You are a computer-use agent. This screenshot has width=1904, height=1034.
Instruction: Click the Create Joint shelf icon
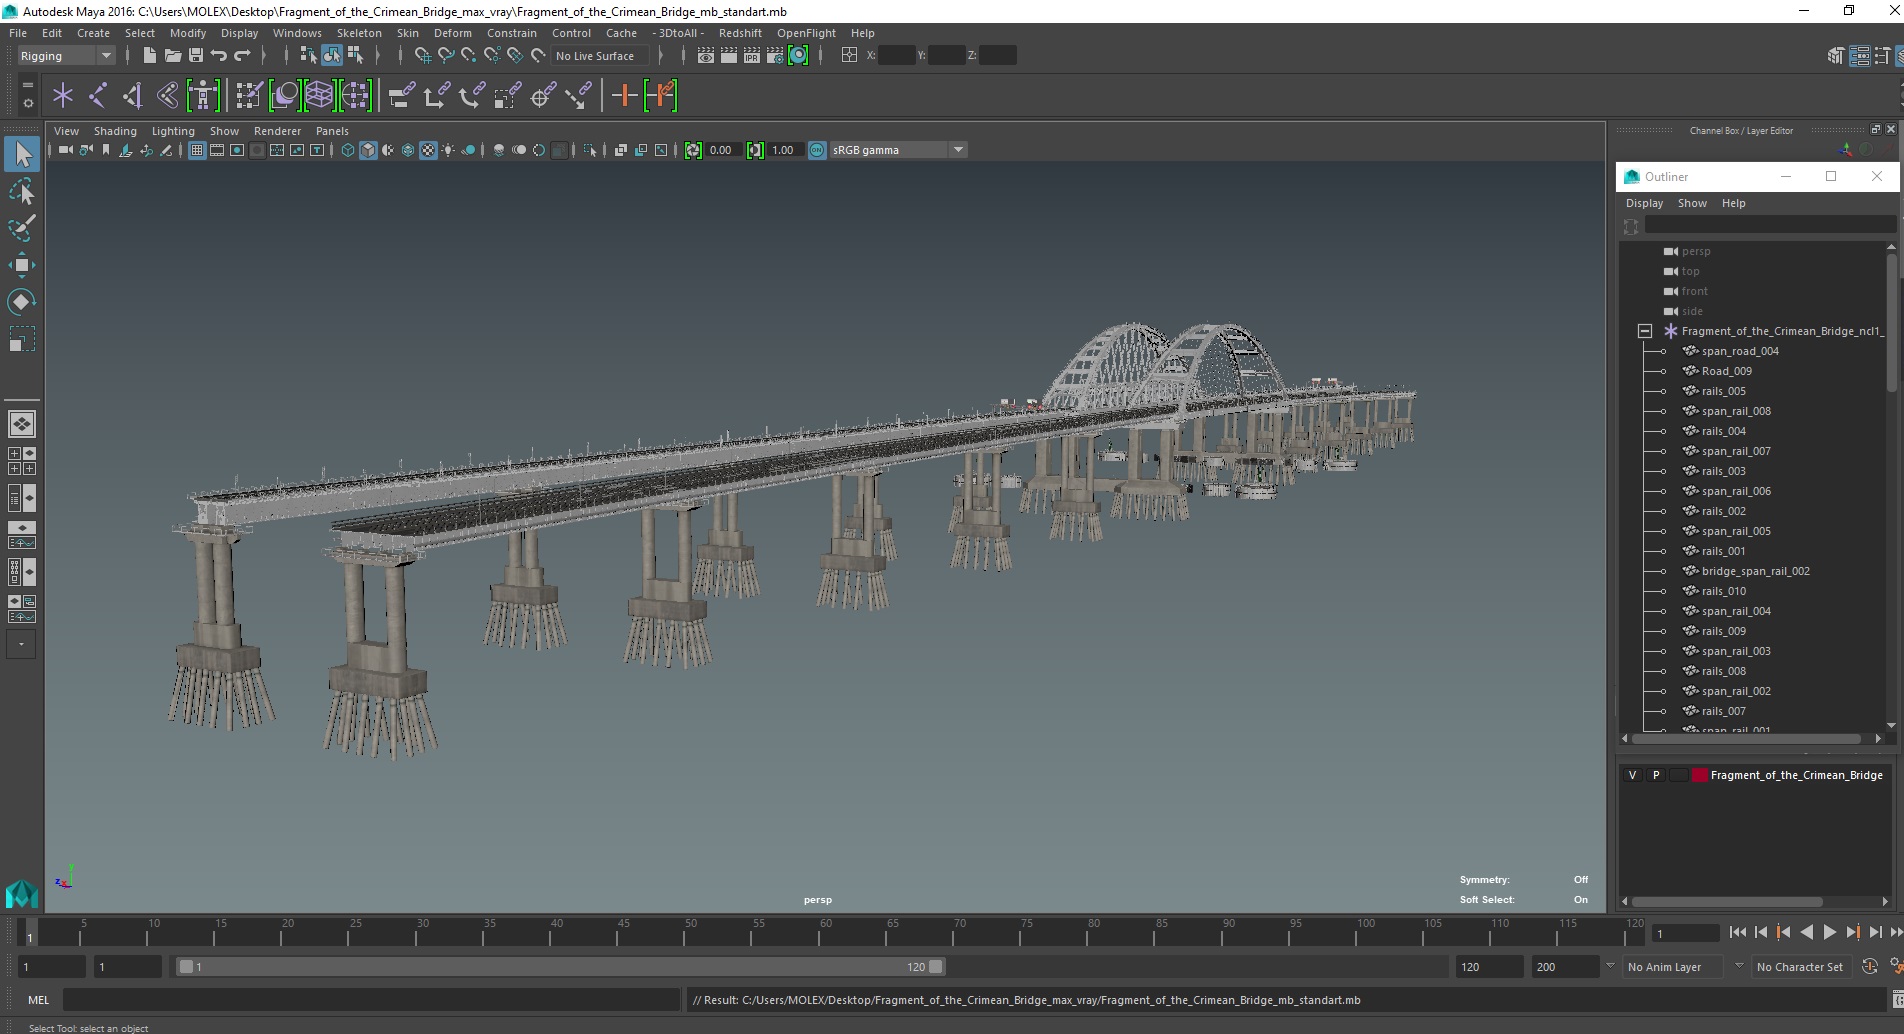[x=98, y=96]
